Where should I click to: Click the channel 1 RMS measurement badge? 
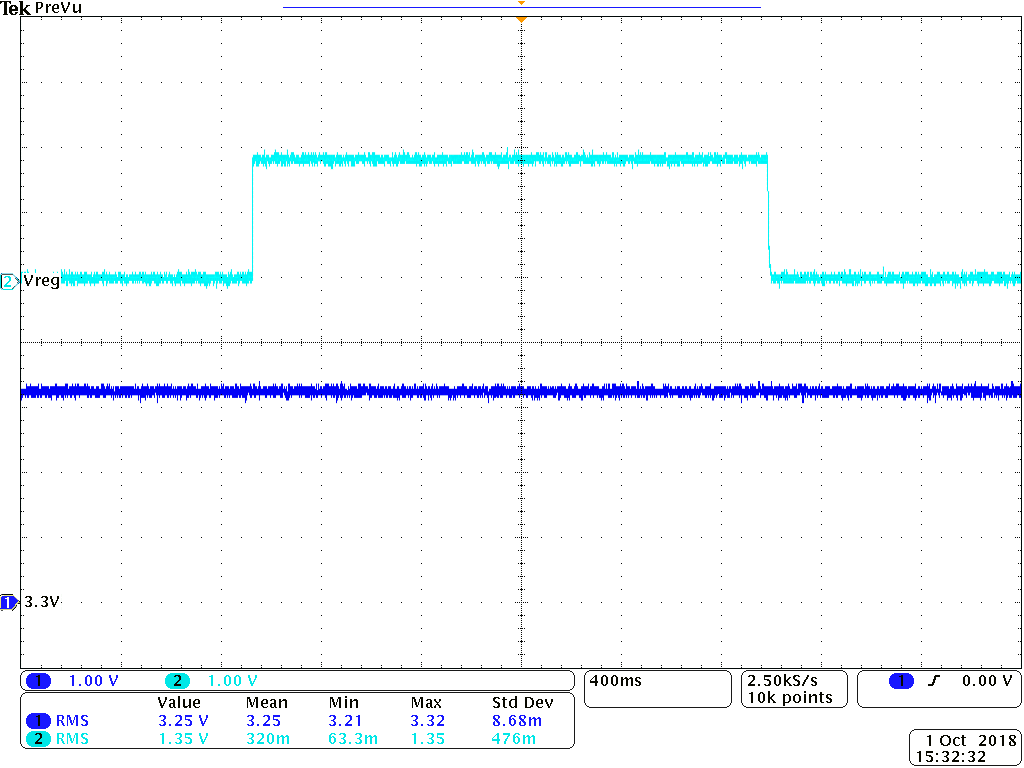pyautogui.click(x=39, y=721)
